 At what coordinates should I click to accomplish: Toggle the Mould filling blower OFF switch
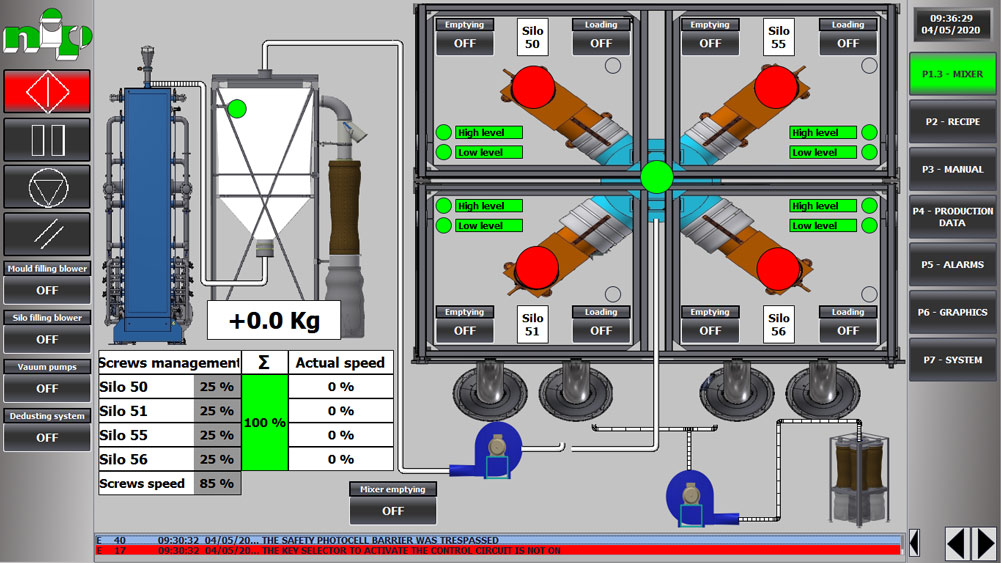click(x=47, y=290)
